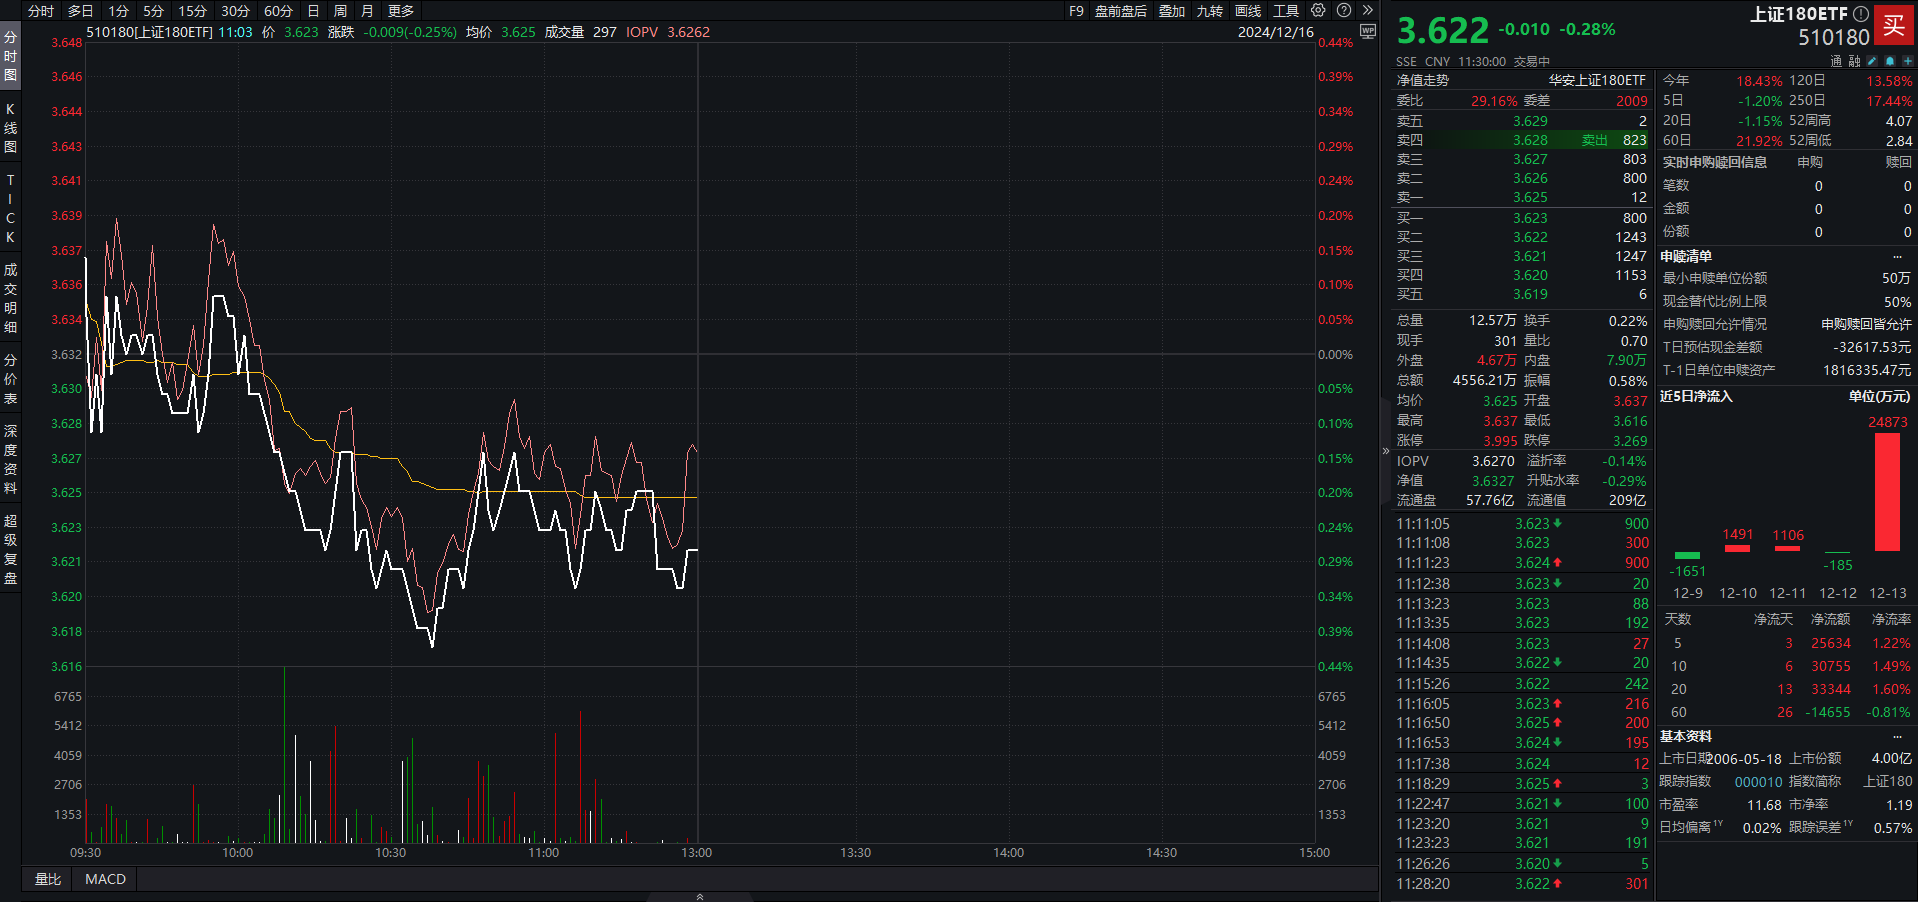Click the 5-day net flow row
Screen dimensions: 1918x902
(x=1786, y=644)
